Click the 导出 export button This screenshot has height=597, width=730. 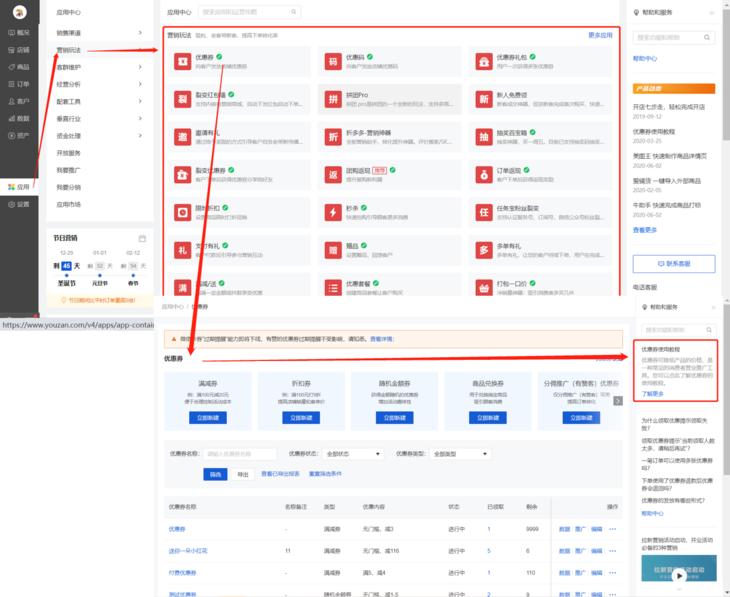(243, 475)
